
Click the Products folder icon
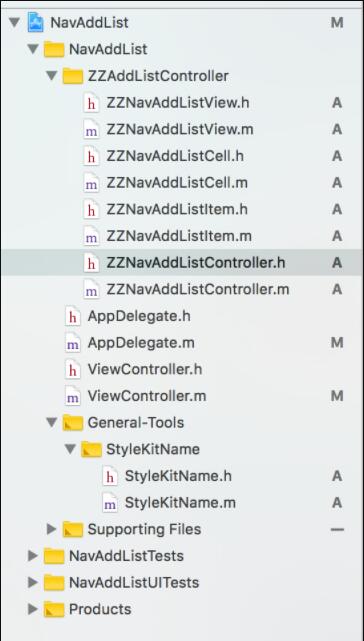click(54, 610)
